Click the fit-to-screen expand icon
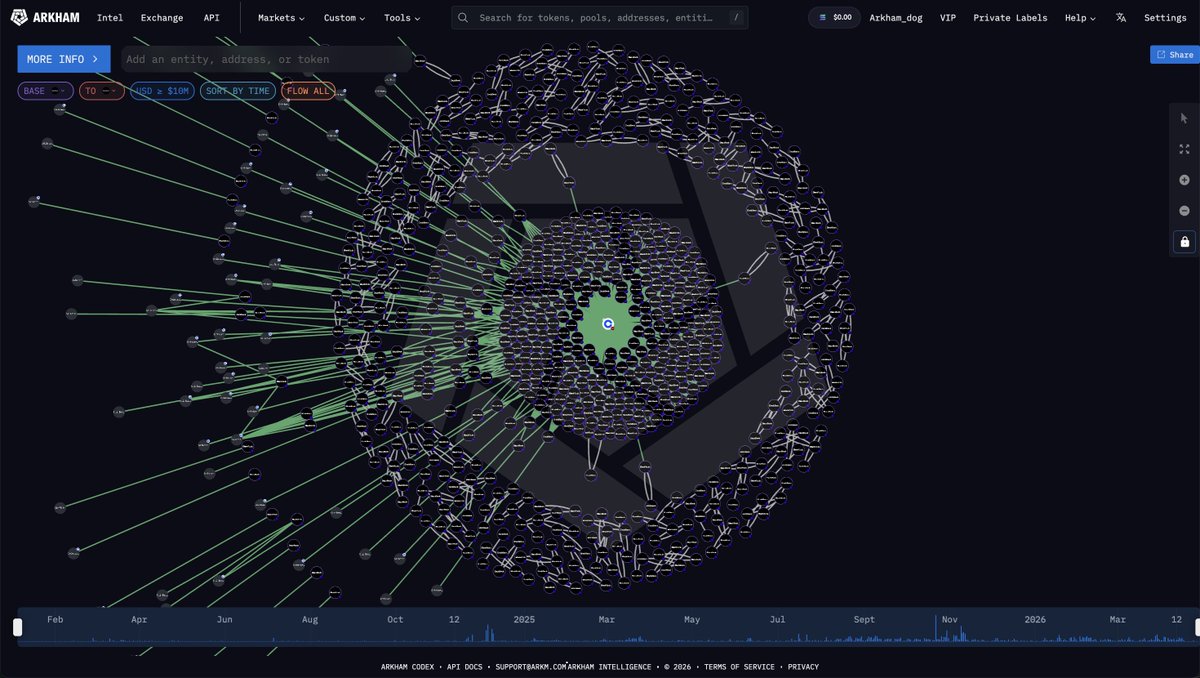 (1185, 149)
